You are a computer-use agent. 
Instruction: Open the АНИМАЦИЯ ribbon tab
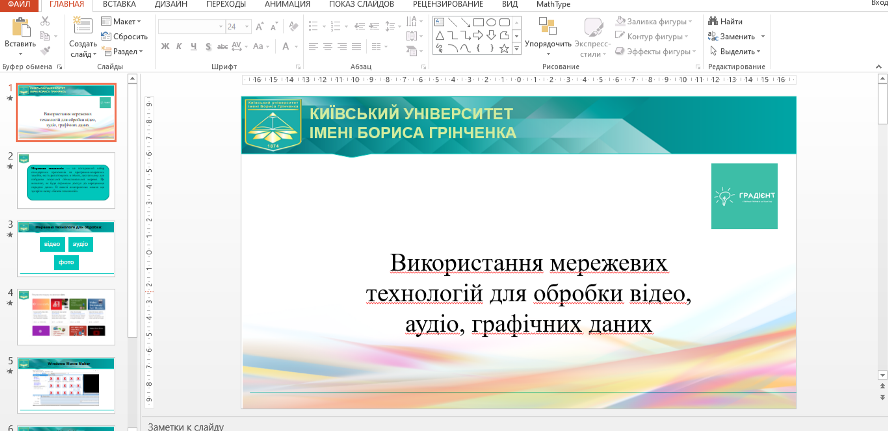tap(287, 5)
